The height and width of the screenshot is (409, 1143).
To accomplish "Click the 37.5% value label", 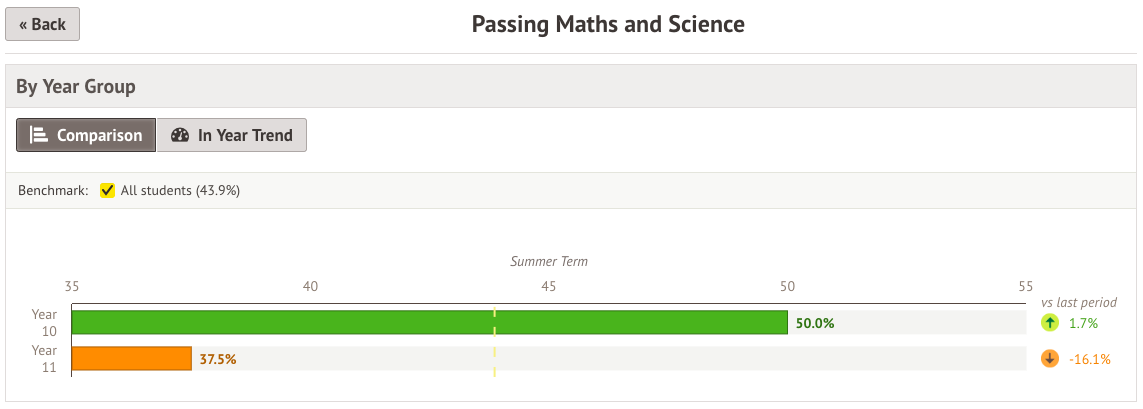I will [x=217, y=359].
